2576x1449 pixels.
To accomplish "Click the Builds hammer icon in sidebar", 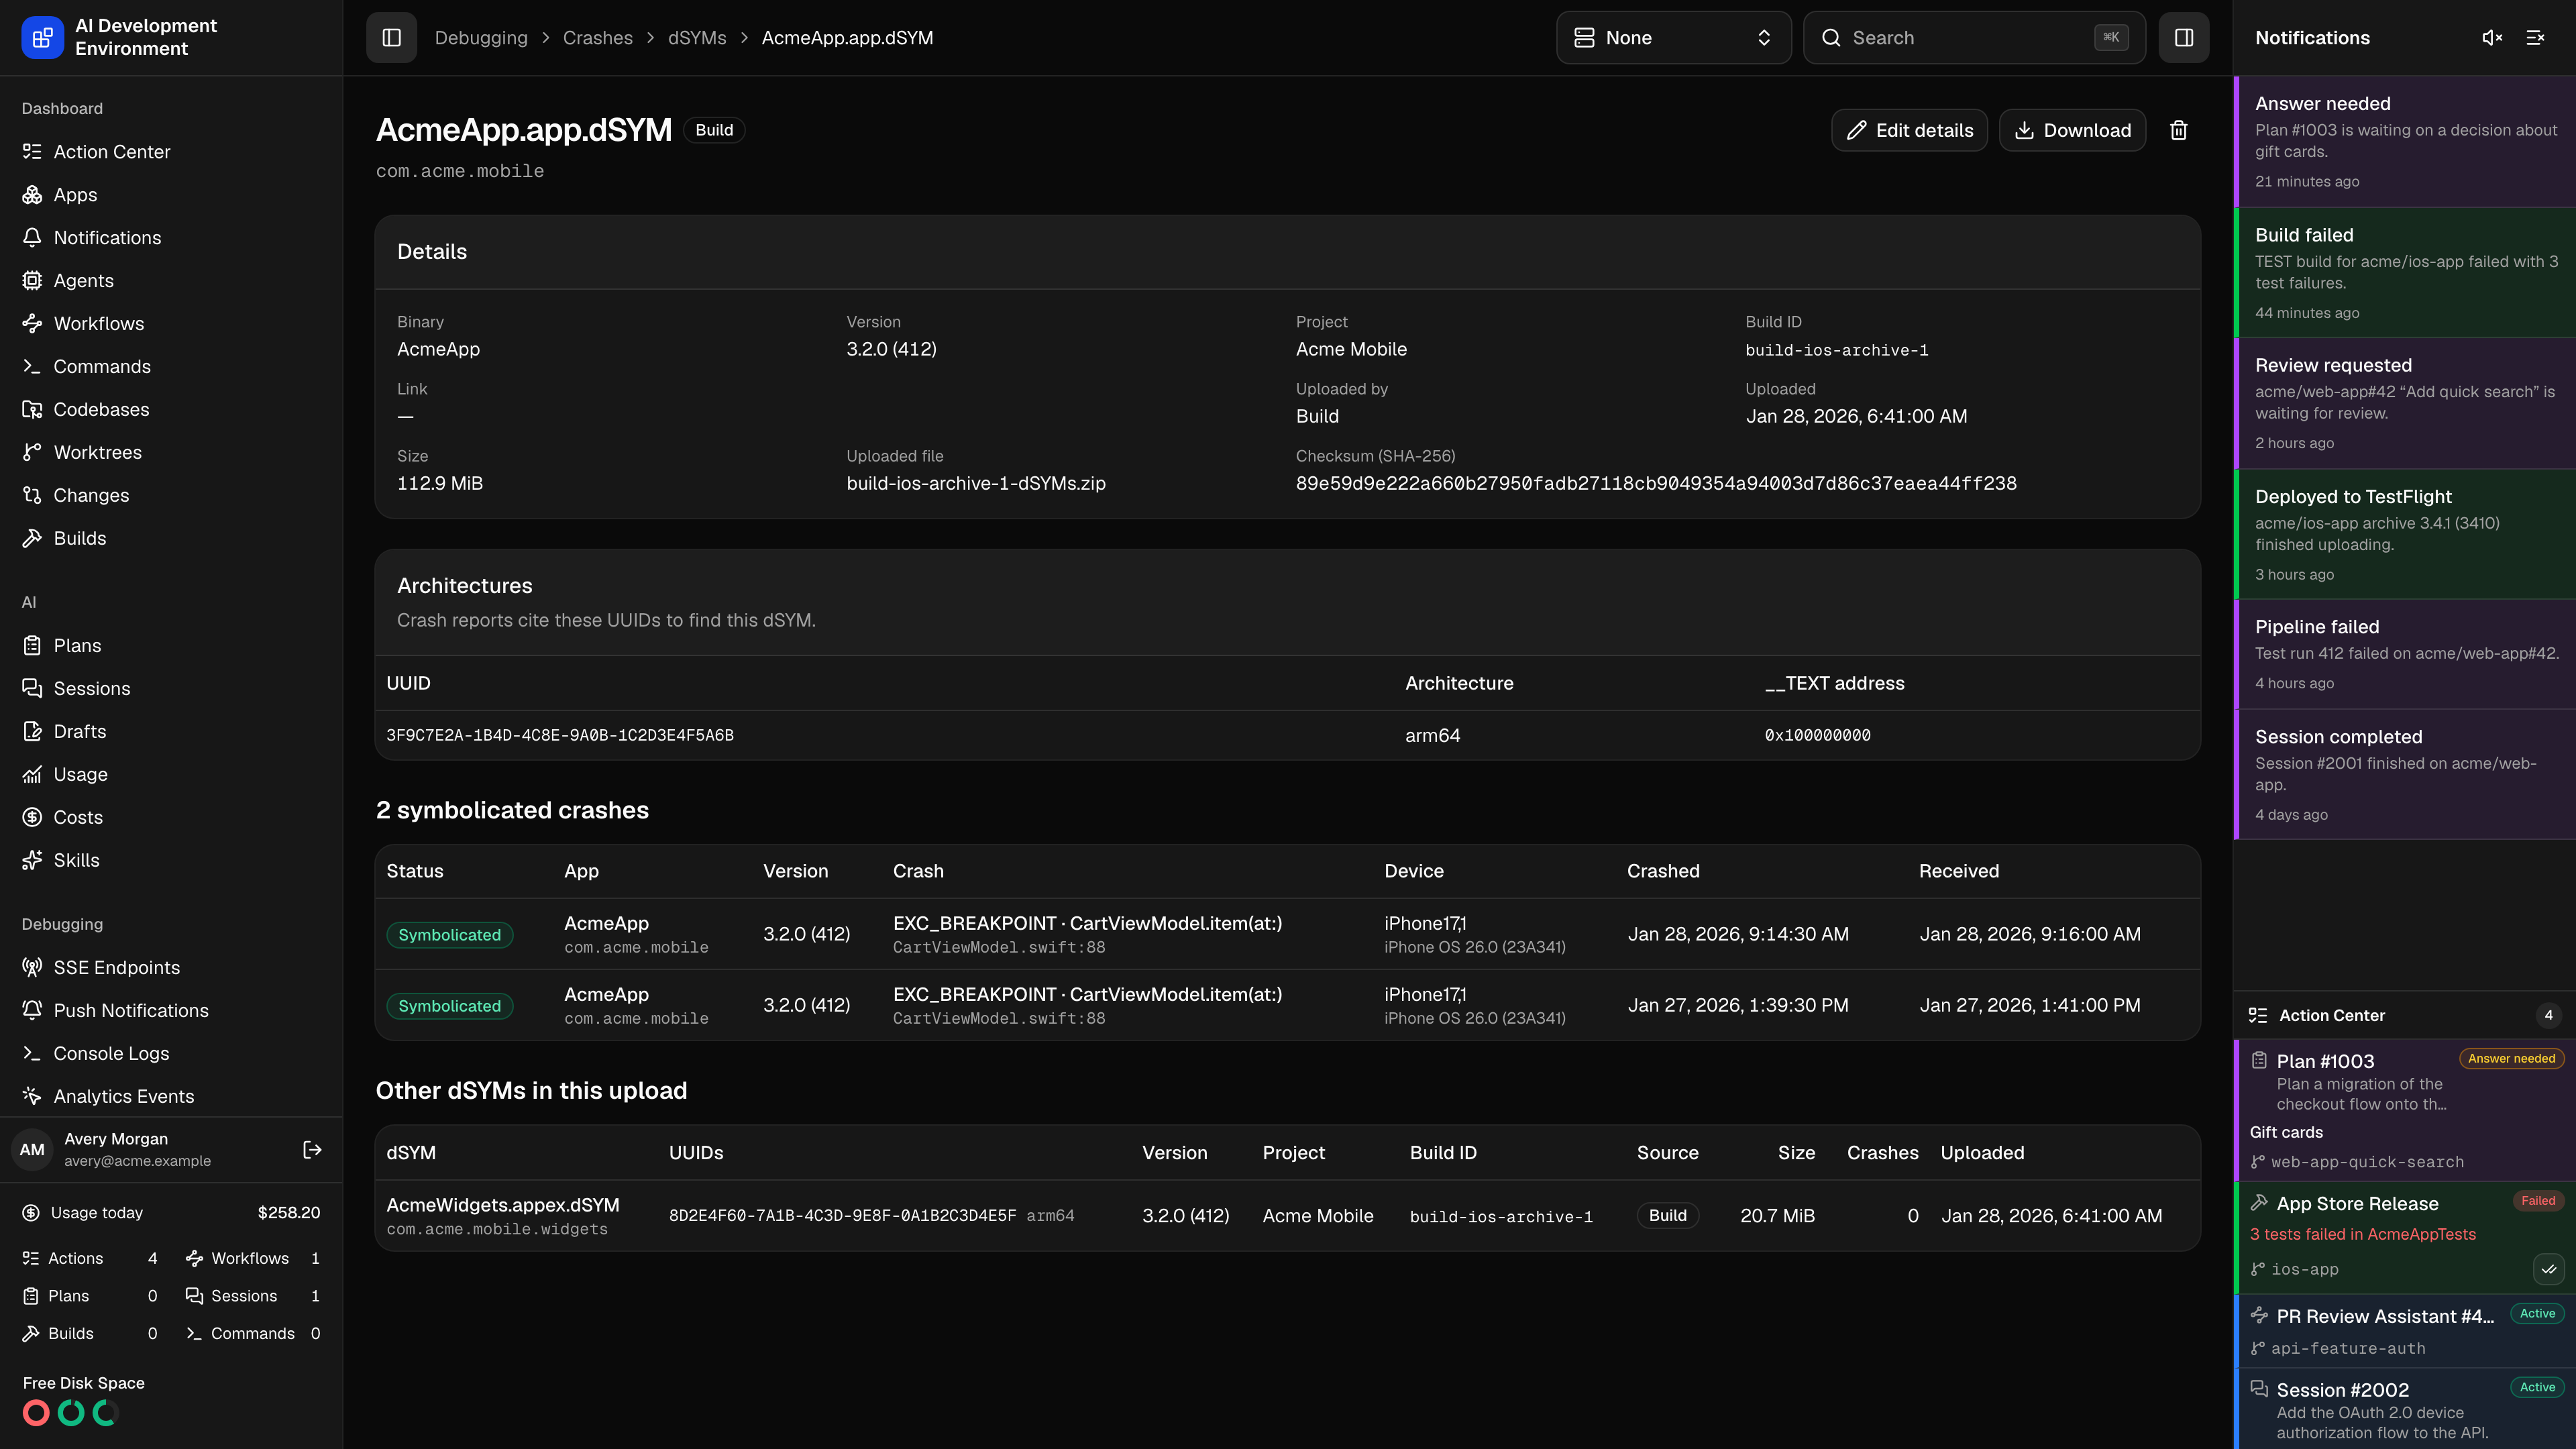I will 32,539.
